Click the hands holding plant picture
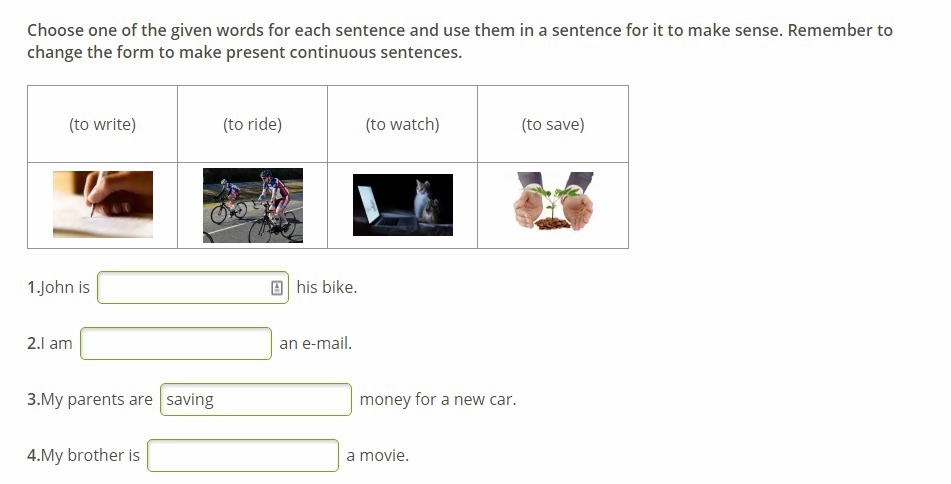The image size is (951, 484). point(553,203)
